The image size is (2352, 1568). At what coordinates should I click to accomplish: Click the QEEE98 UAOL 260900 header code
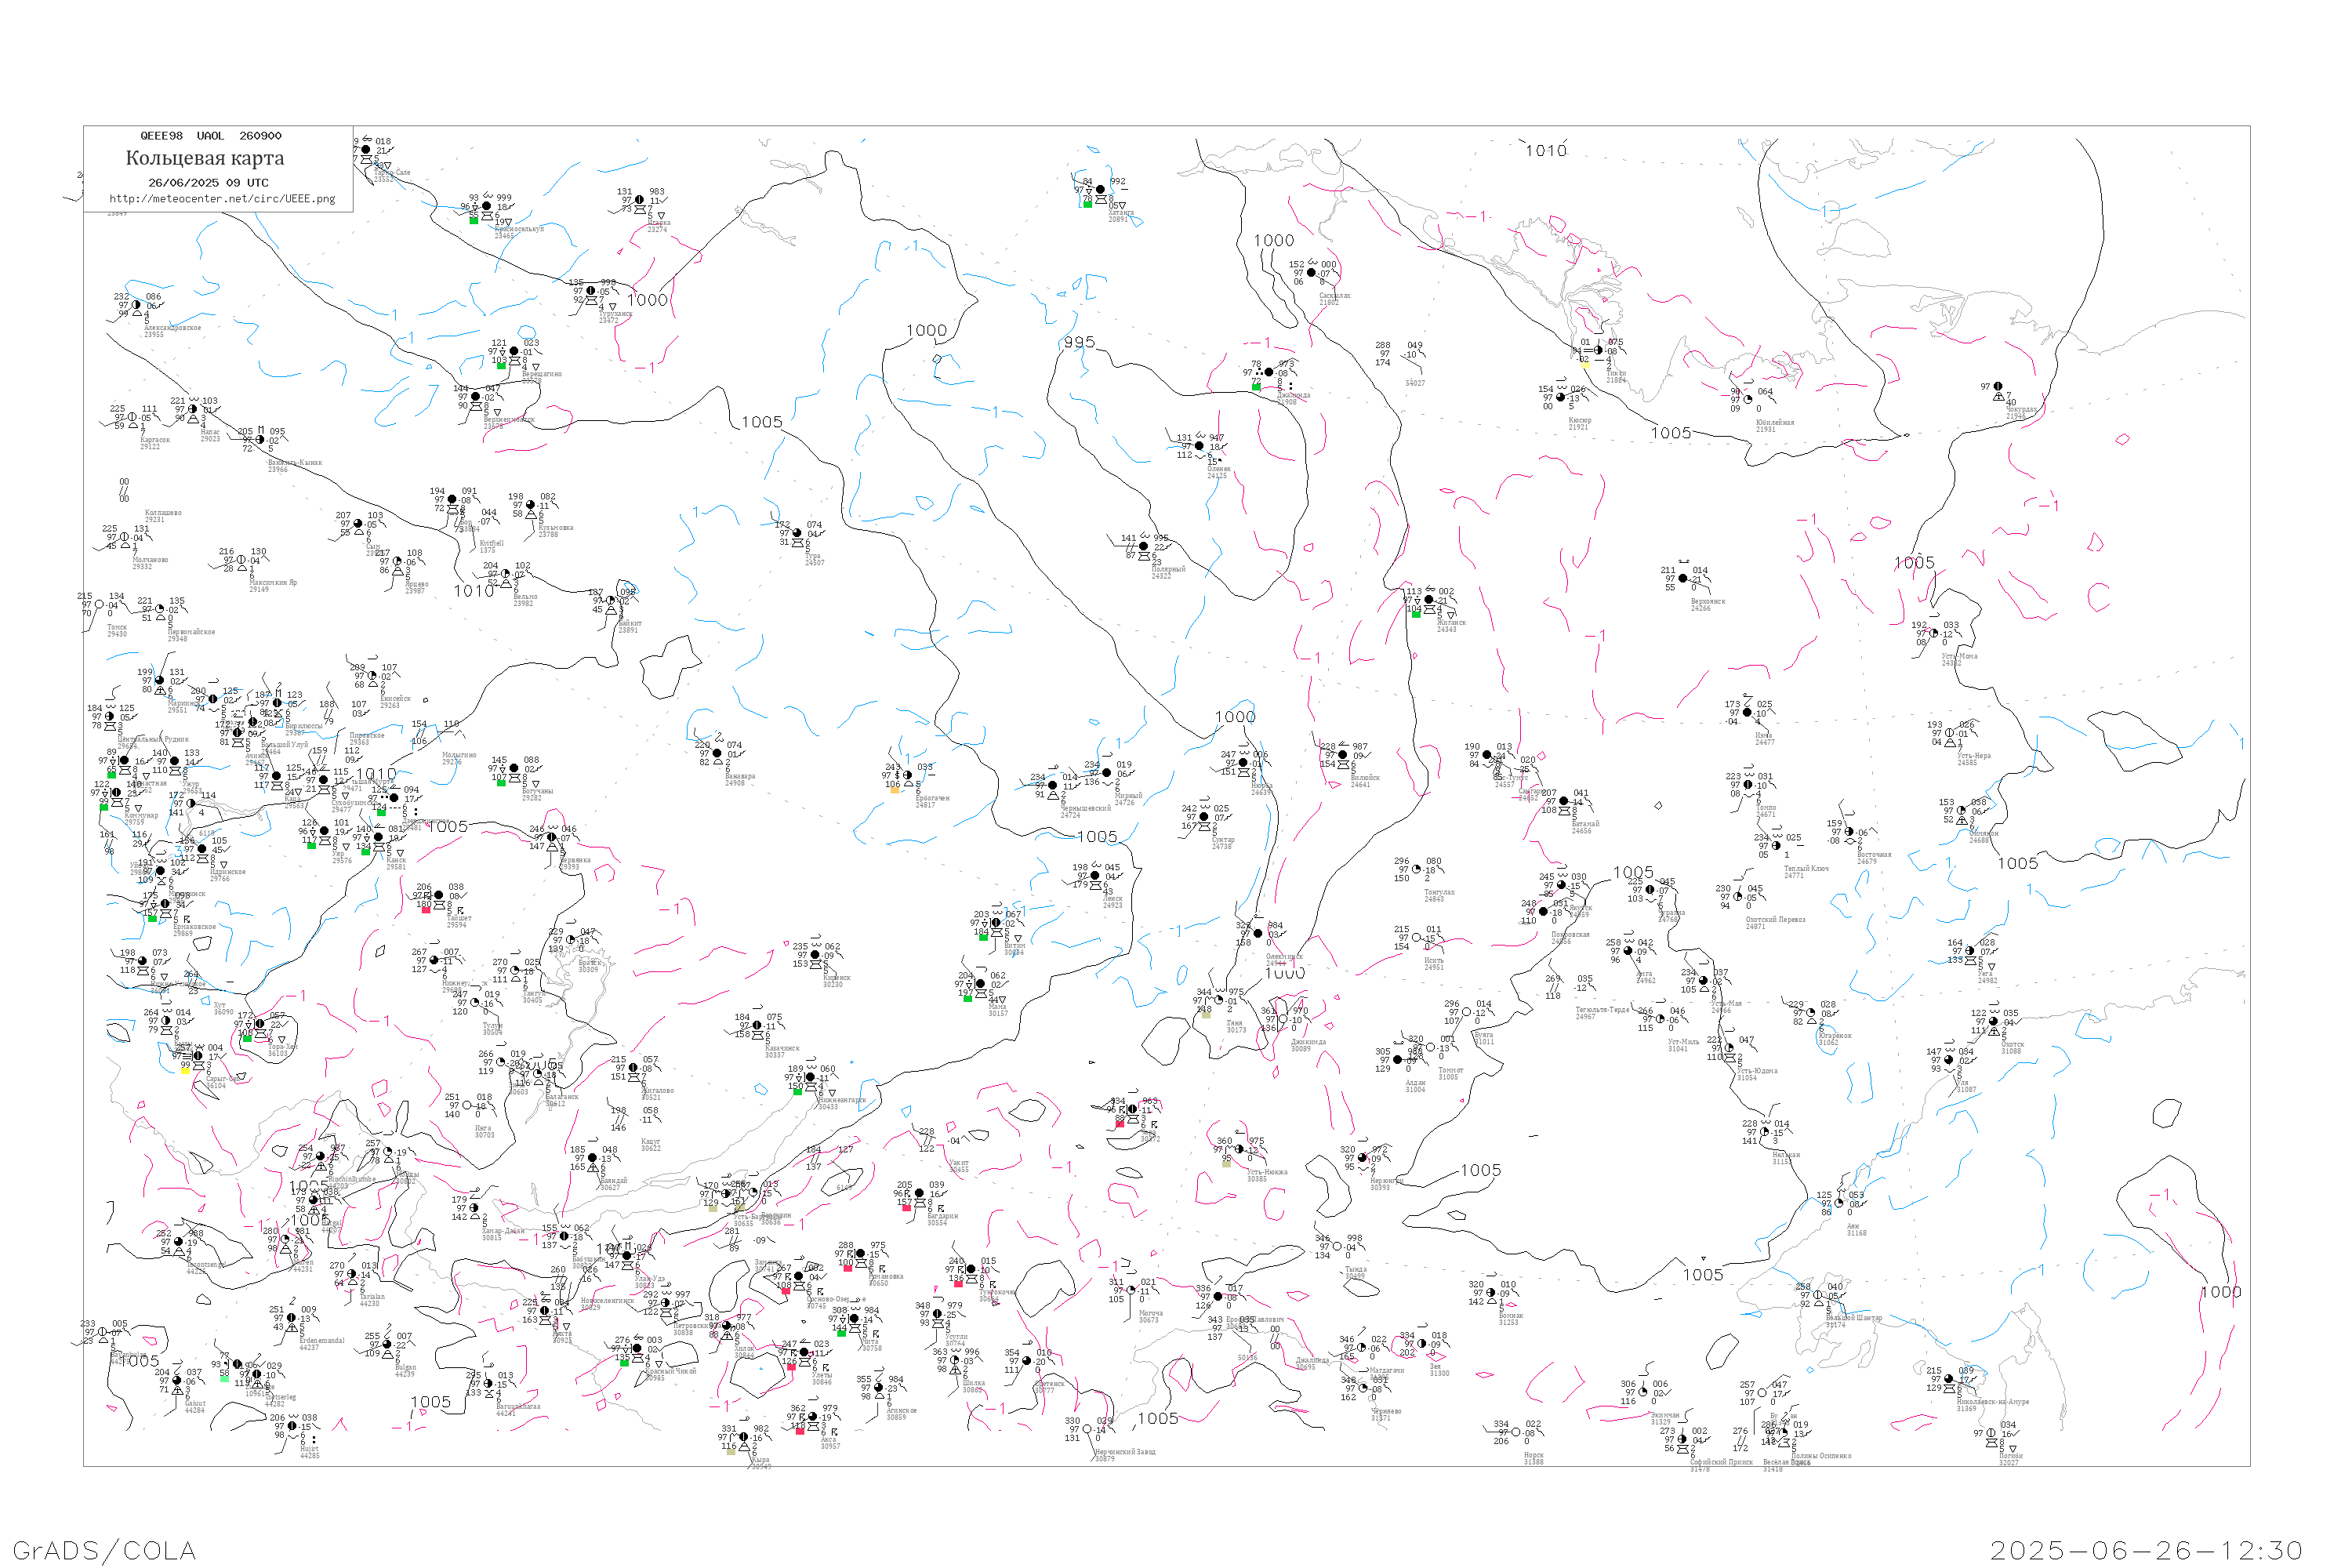[x=210, y=136]
